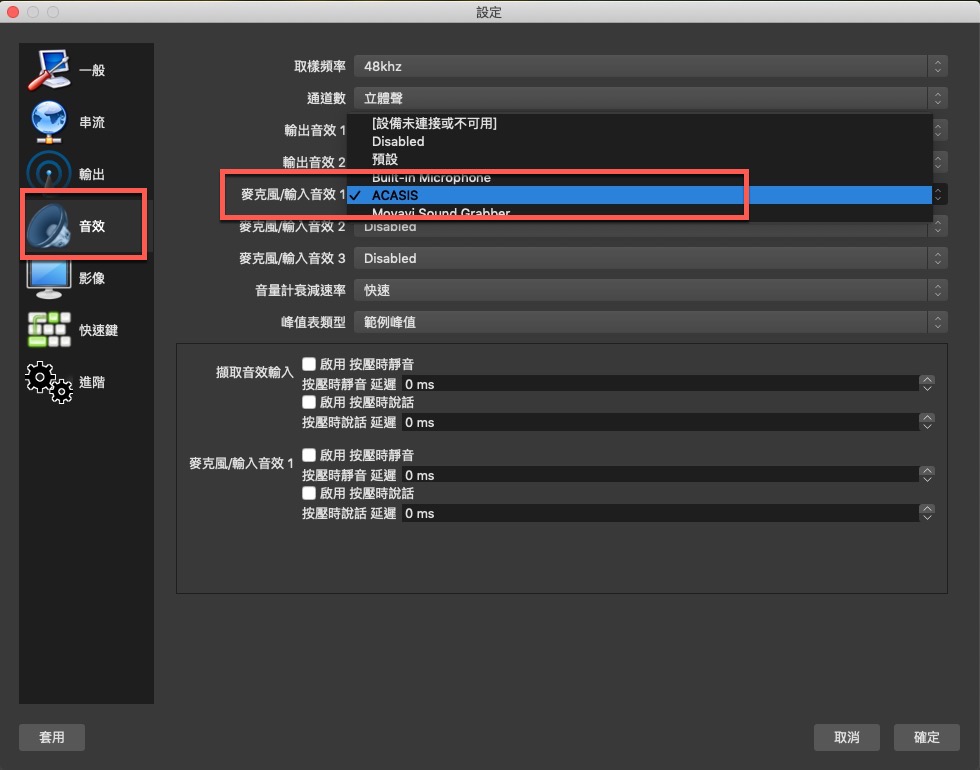The width and height of the screenshot is (980, 770).
Task: Click the arrows of the 麥克風/輸入音效 2 dropdown
Action: point(939,226)
